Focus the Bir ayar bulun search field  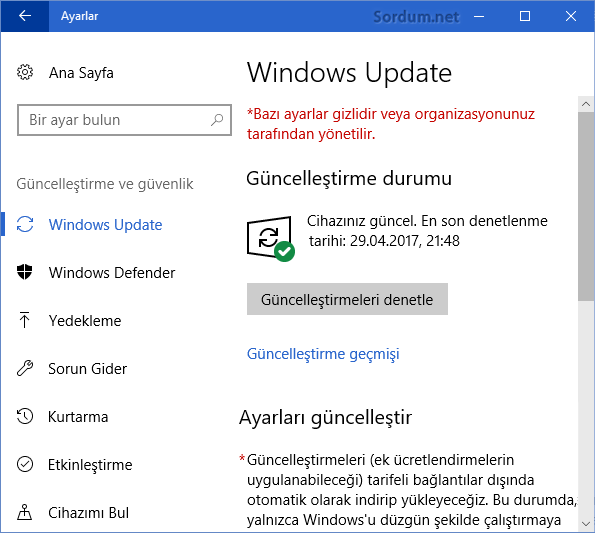tap(124, 120)
